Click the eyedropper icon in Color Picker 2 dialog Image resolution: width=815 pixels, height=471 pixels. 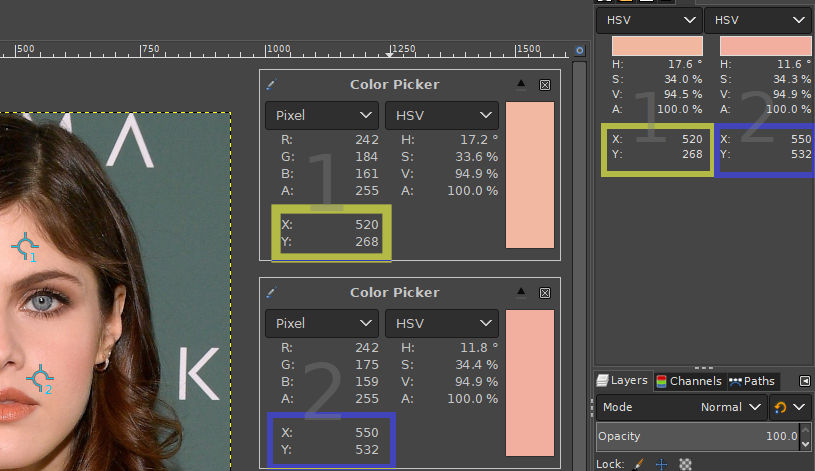click(x=271, y=293)
